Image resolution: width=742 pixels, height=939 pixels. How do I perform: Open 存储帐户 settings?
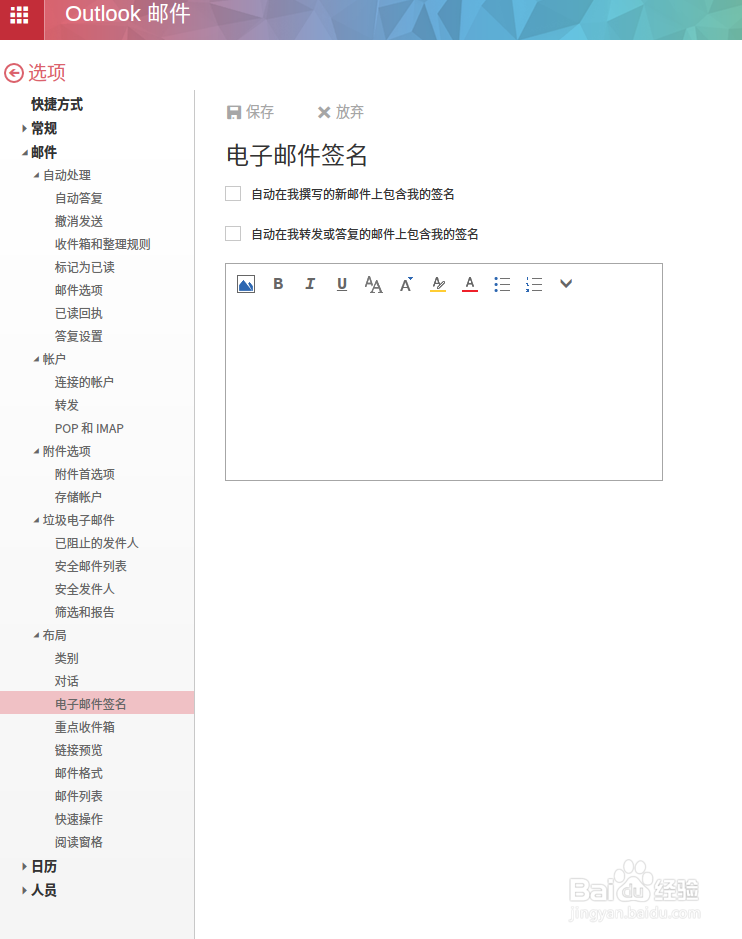78,497
